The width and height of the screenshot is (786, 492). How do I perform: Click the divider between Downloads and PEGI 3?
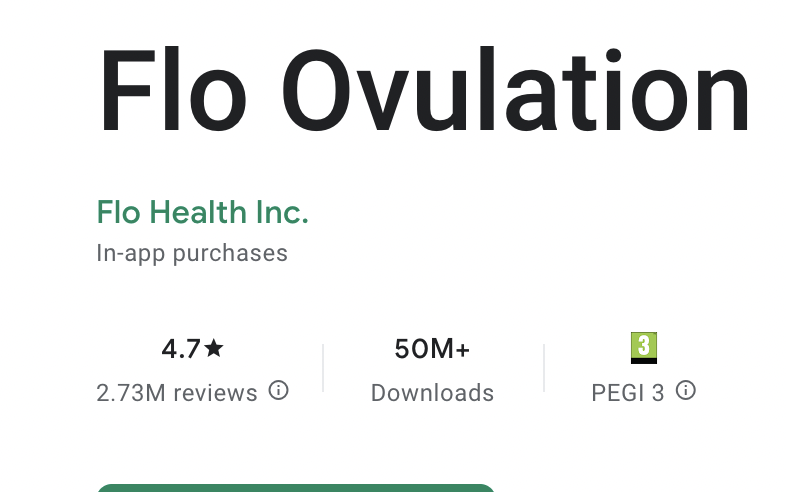coord(544,368)
